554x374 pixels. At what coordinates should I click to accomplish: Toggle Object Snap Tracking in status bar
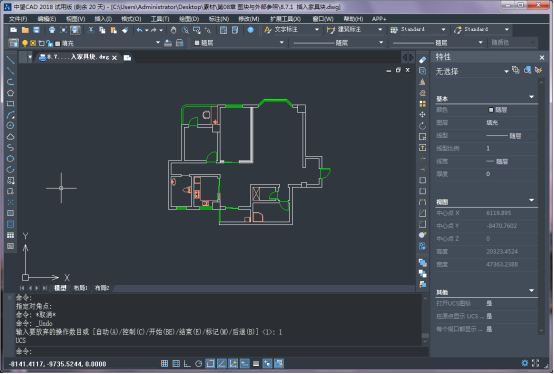(x=222, y=363)
